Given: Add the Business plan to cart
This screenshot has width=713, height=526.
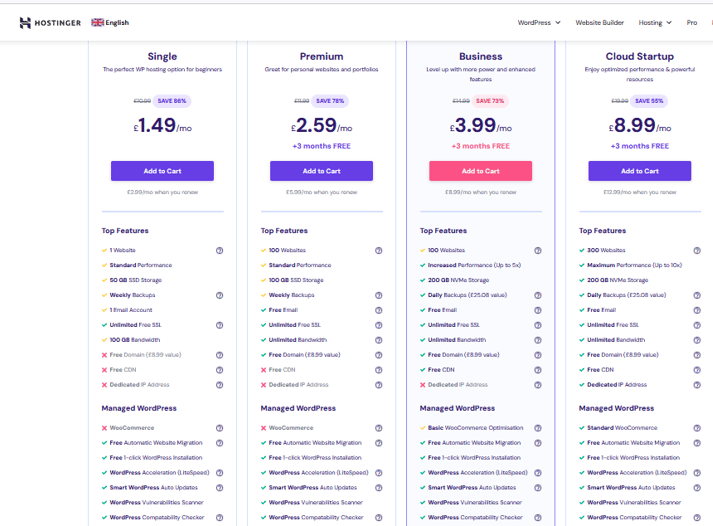Looking at the screenshot, I should [x=481, y=171].
